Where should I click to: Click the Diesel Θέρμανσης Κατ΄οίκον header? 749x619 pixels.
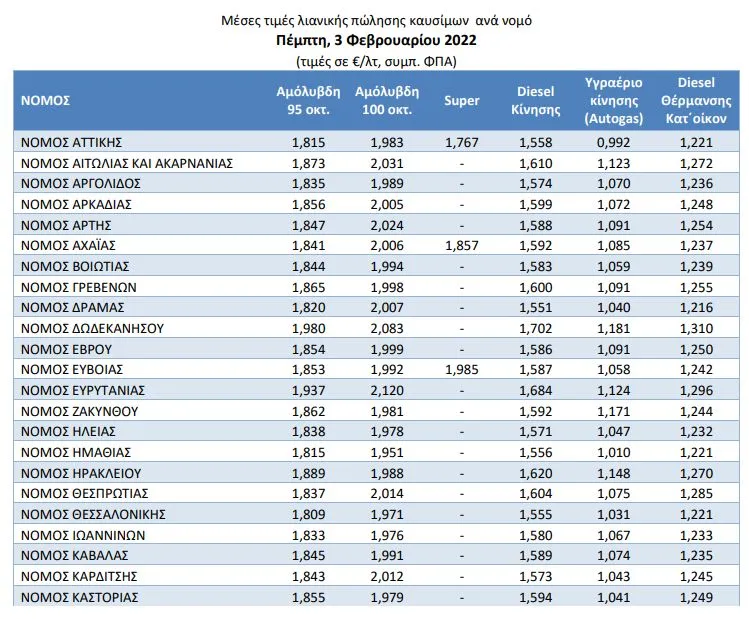tap(696, 101)
